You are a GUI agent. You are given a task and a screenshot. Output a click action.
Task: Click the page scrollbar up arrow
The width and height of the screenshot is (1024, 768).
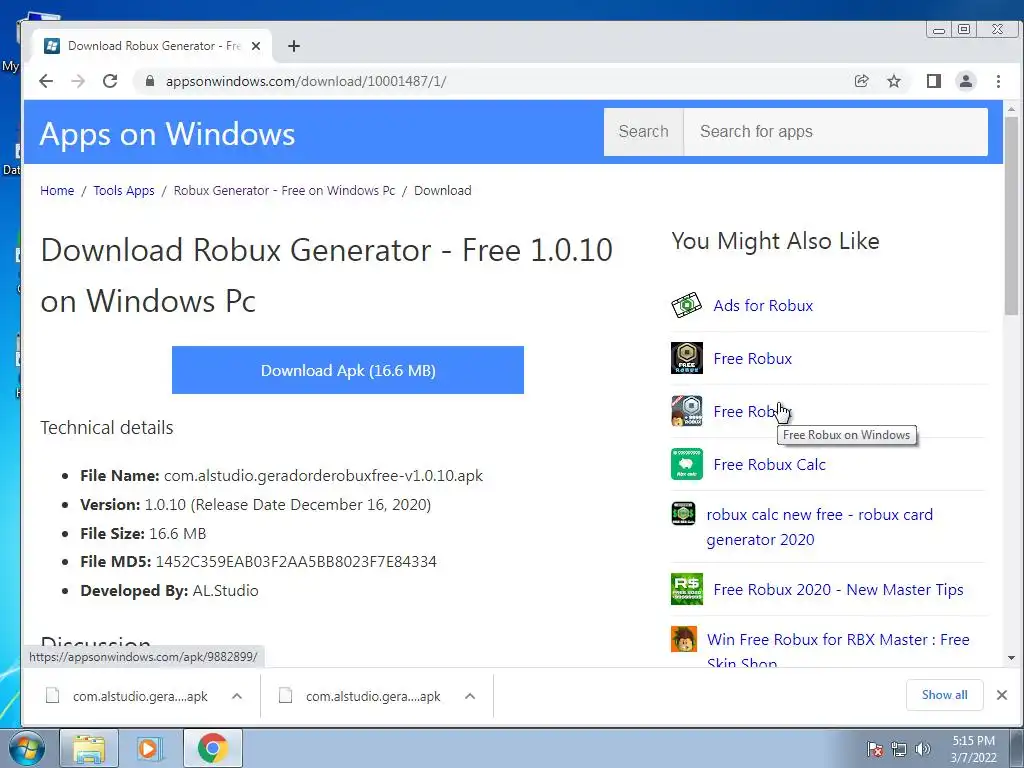click(x=1011, y=108)
